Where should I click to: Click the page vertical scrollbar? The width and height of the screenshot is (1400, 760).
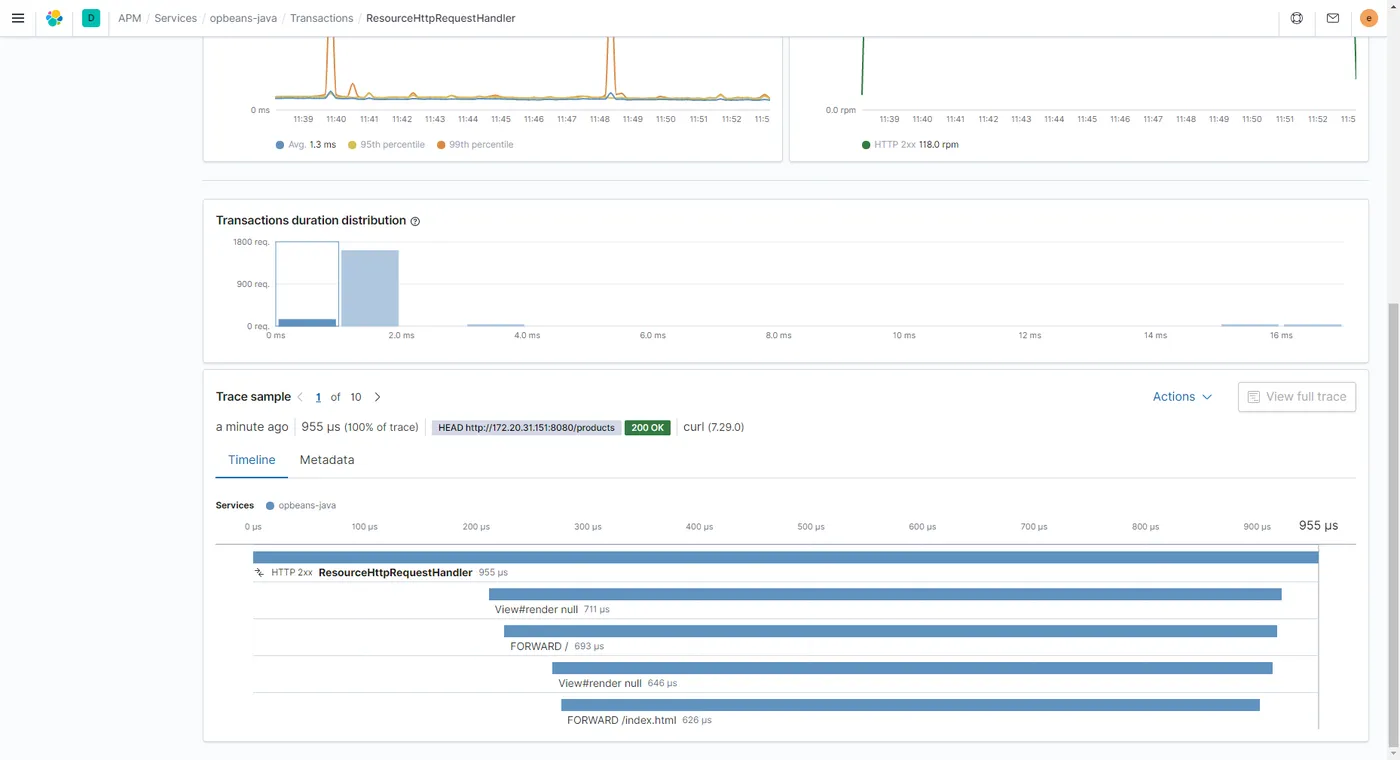tap(1393, 525)
